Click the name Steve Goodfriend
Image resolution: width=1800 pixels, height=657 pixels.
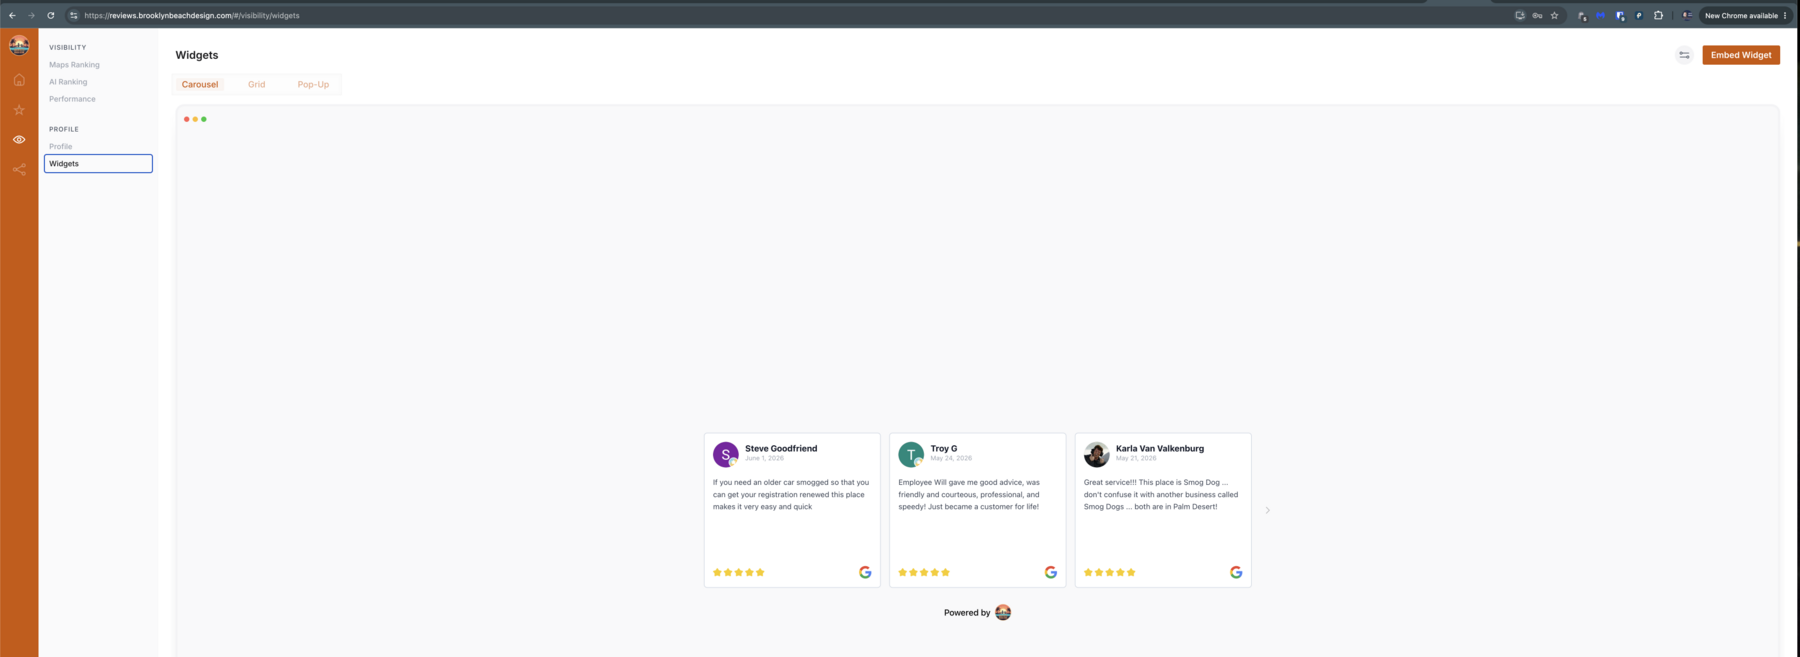tap(781, 448)
